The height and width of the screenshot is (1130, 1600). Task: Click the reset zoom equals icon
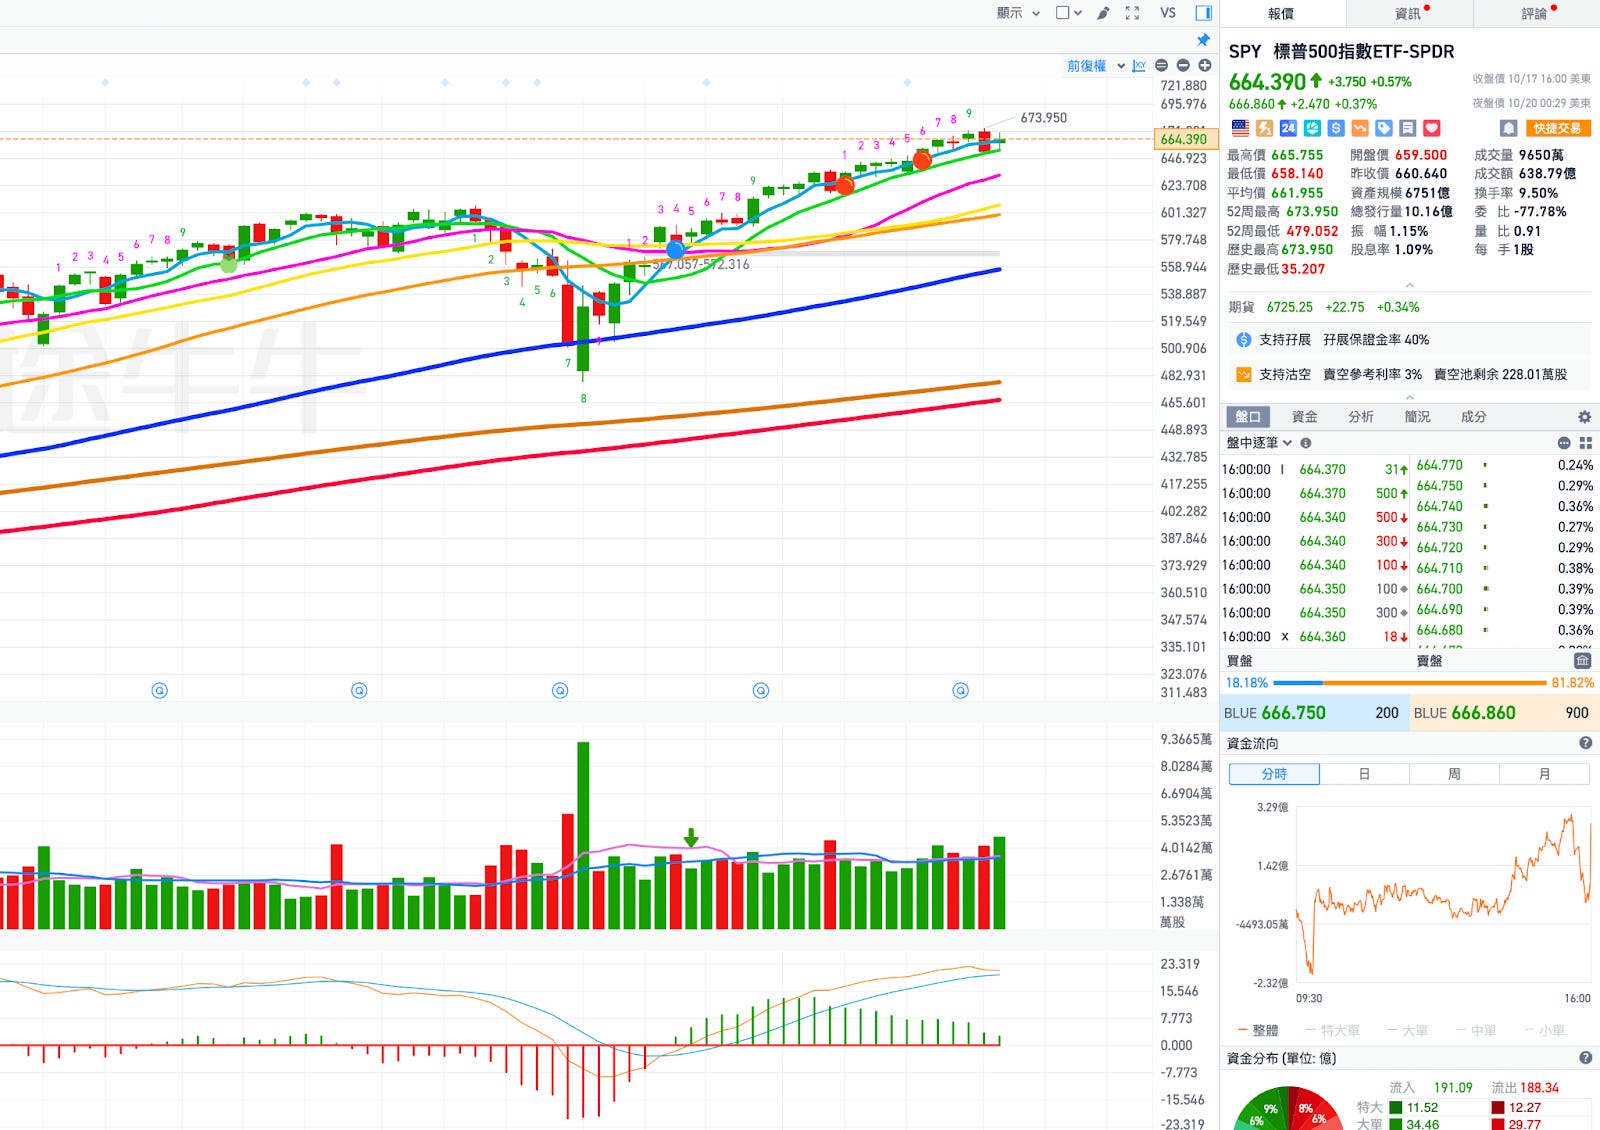coord(1161,66)
